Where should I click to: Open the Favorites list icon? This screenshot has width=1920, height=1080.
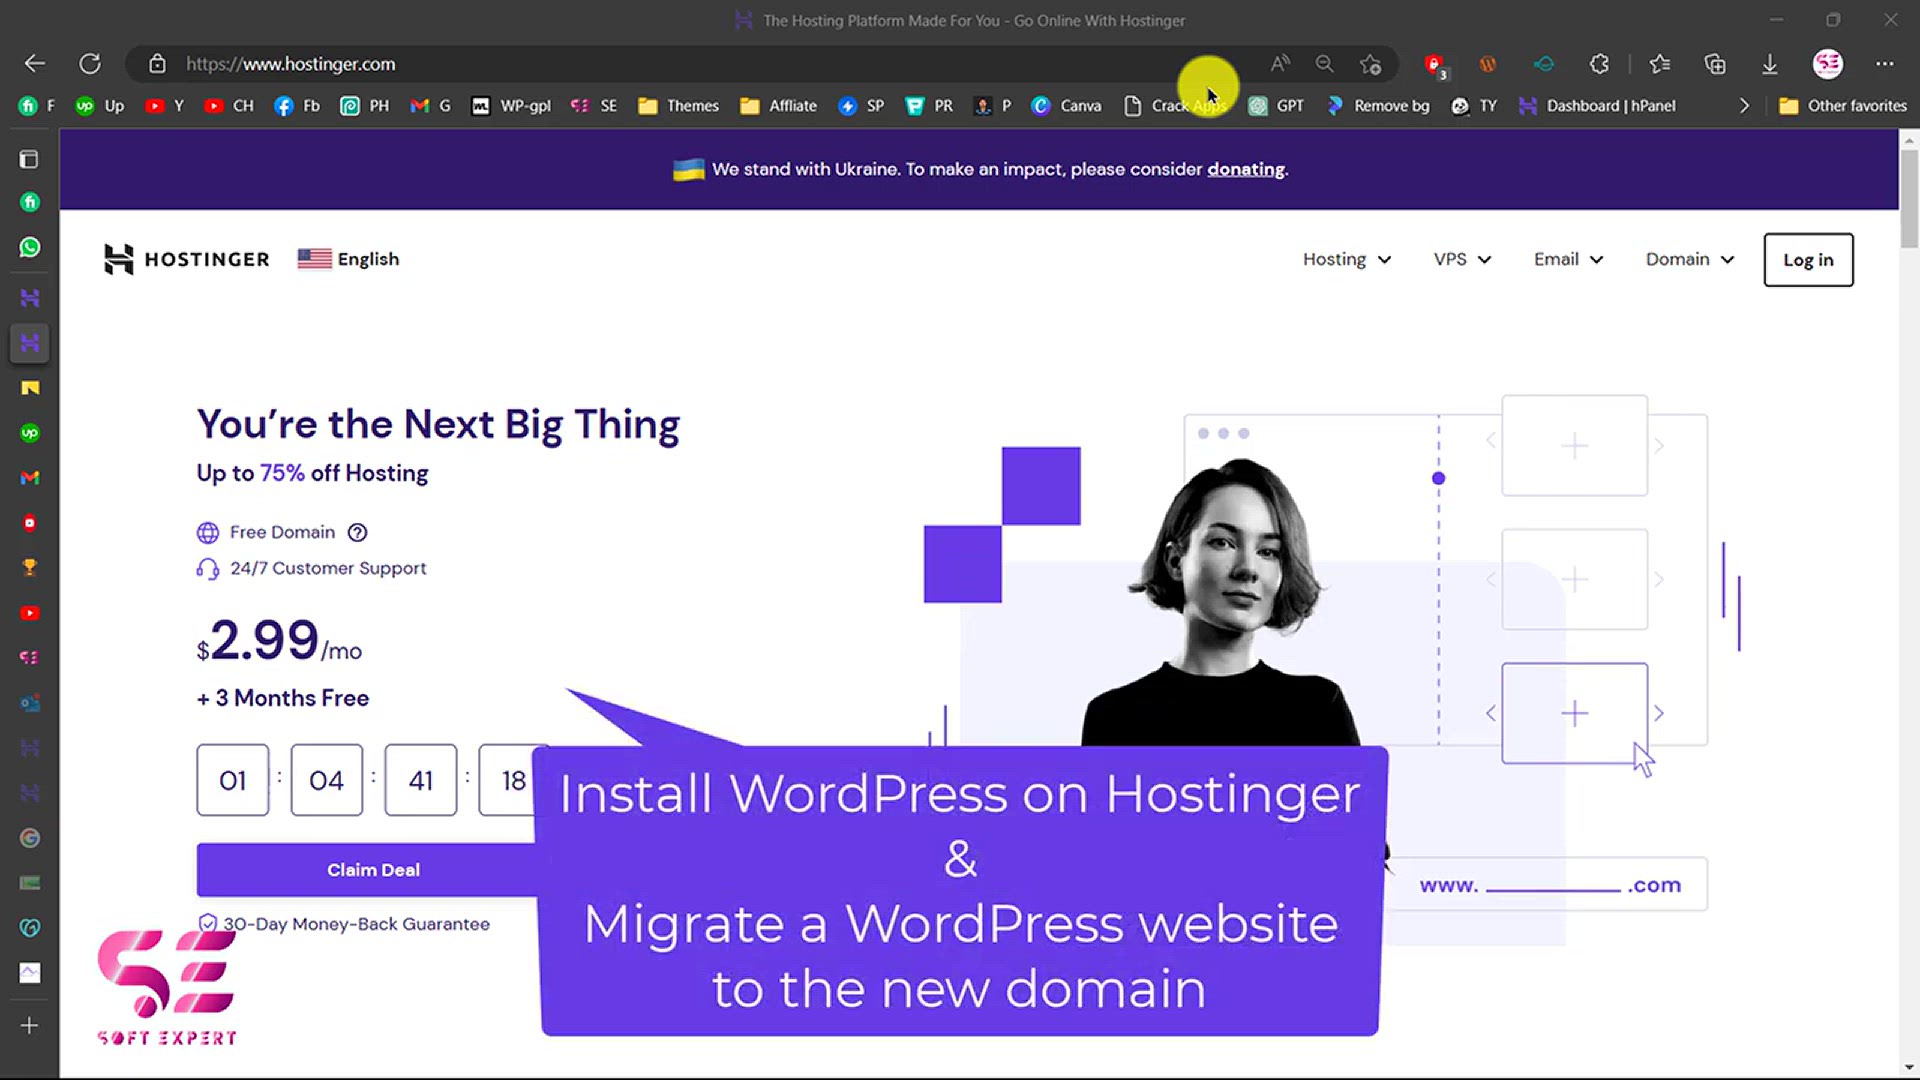[1660, 64]
